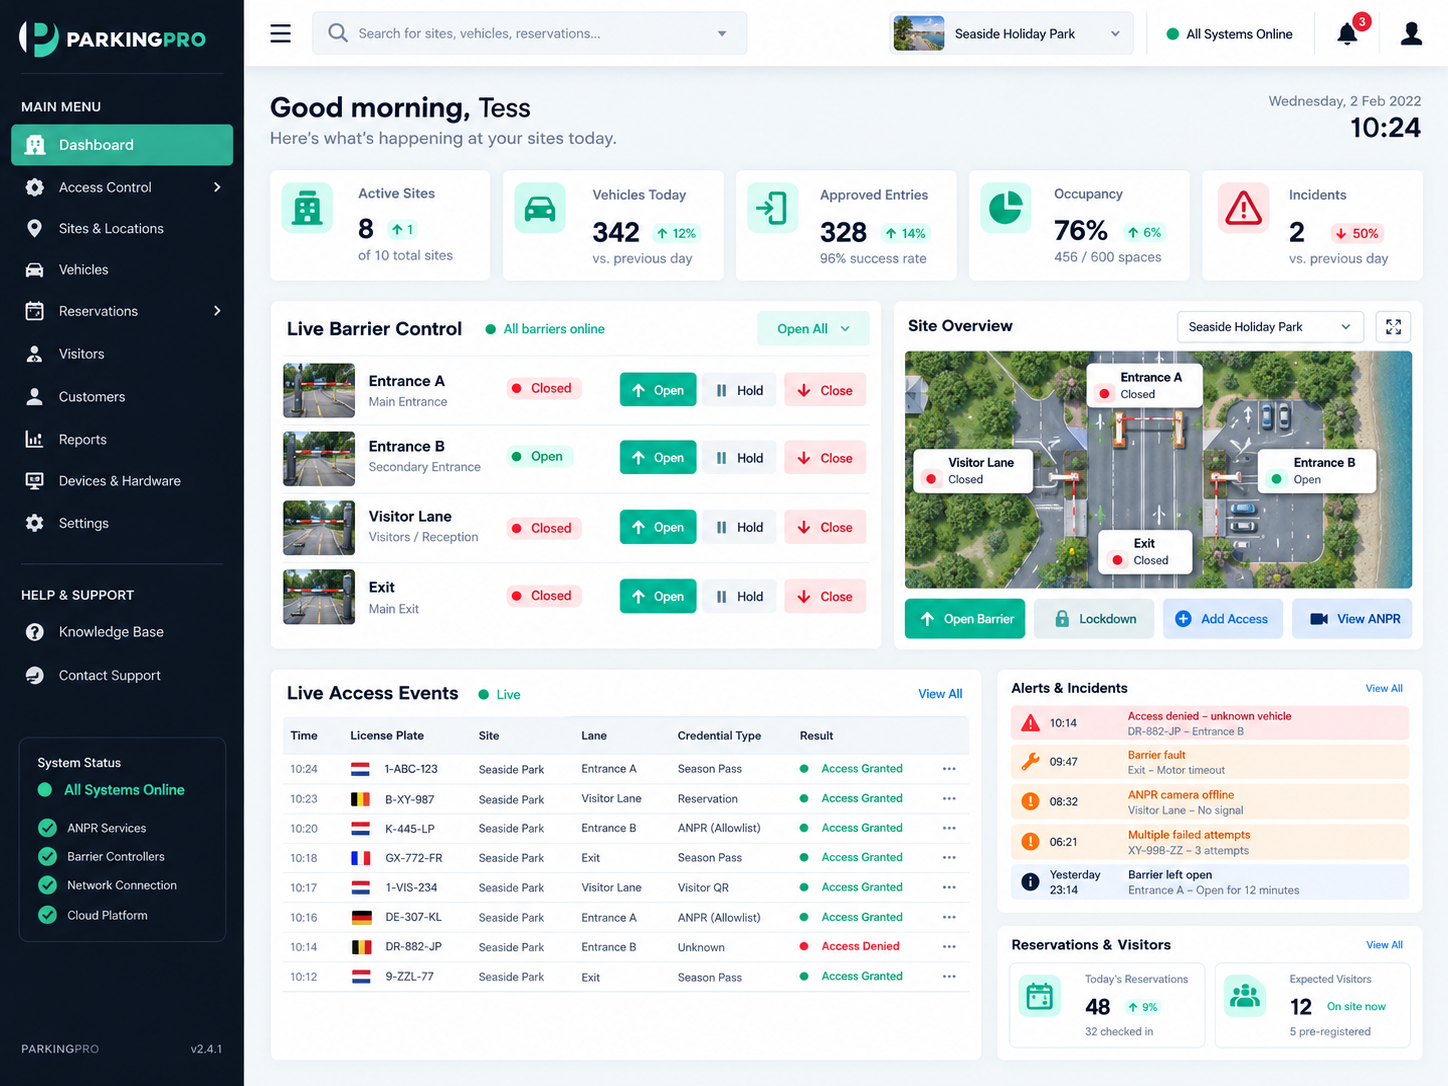Click the Expected Visitors people icon
Image resolution: width=1448 pixels, height=1086 pixels.
1245,996
